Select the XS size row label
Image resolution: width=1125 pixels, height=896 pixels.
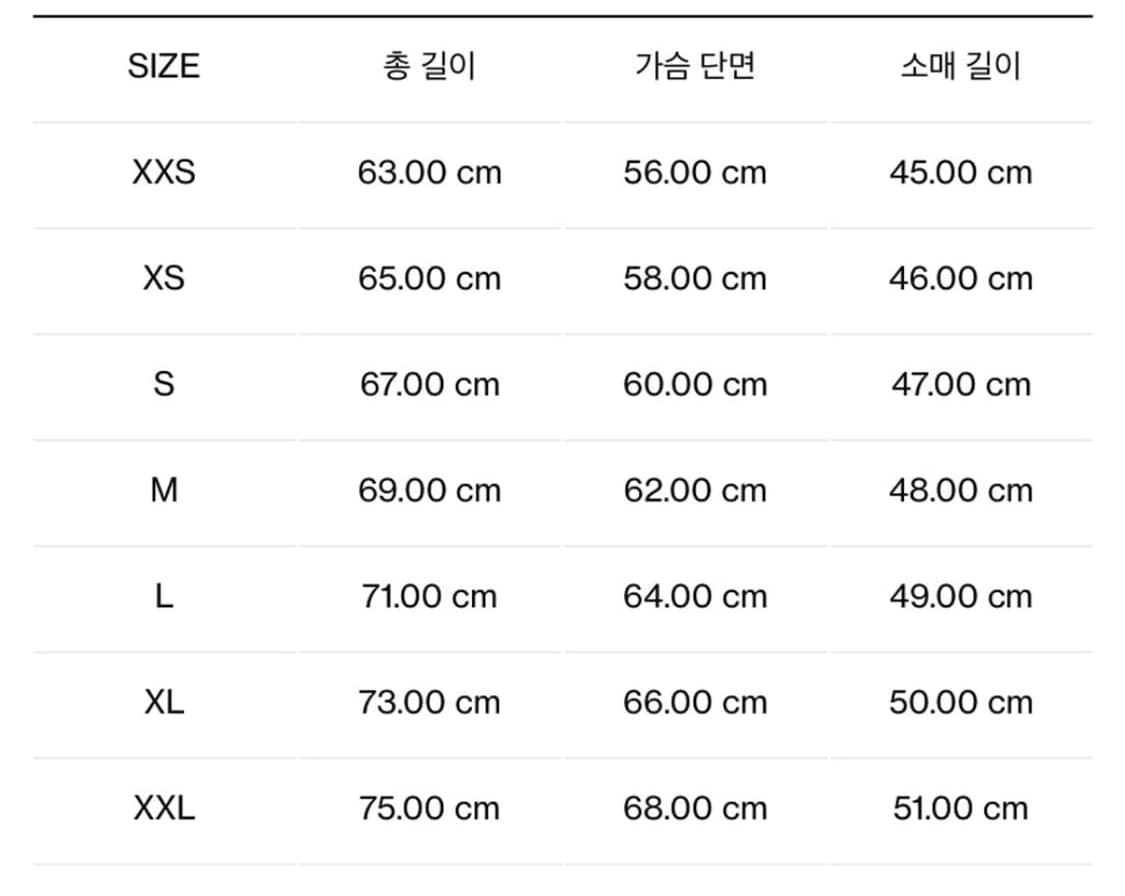pos(164,278)
